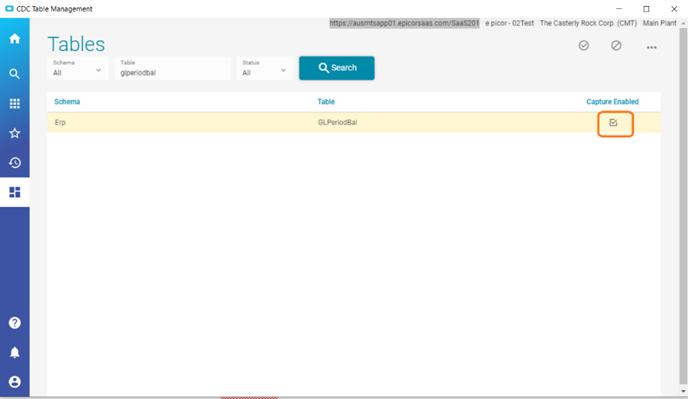This screenshot has width=688, height=399.
Task: Open the help question mark icon
Action: (x=14, y=323)
